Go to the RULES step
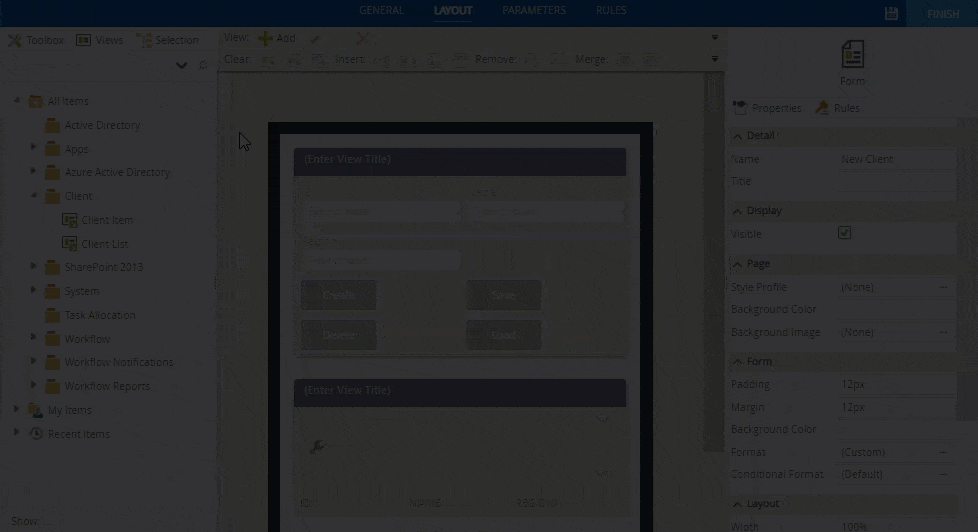The width and height of the screenshot is (978, 532). tap(611, 10)
